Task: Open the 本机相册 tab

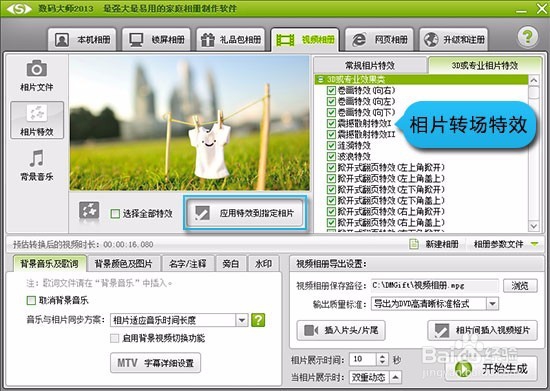Action: 82,39
